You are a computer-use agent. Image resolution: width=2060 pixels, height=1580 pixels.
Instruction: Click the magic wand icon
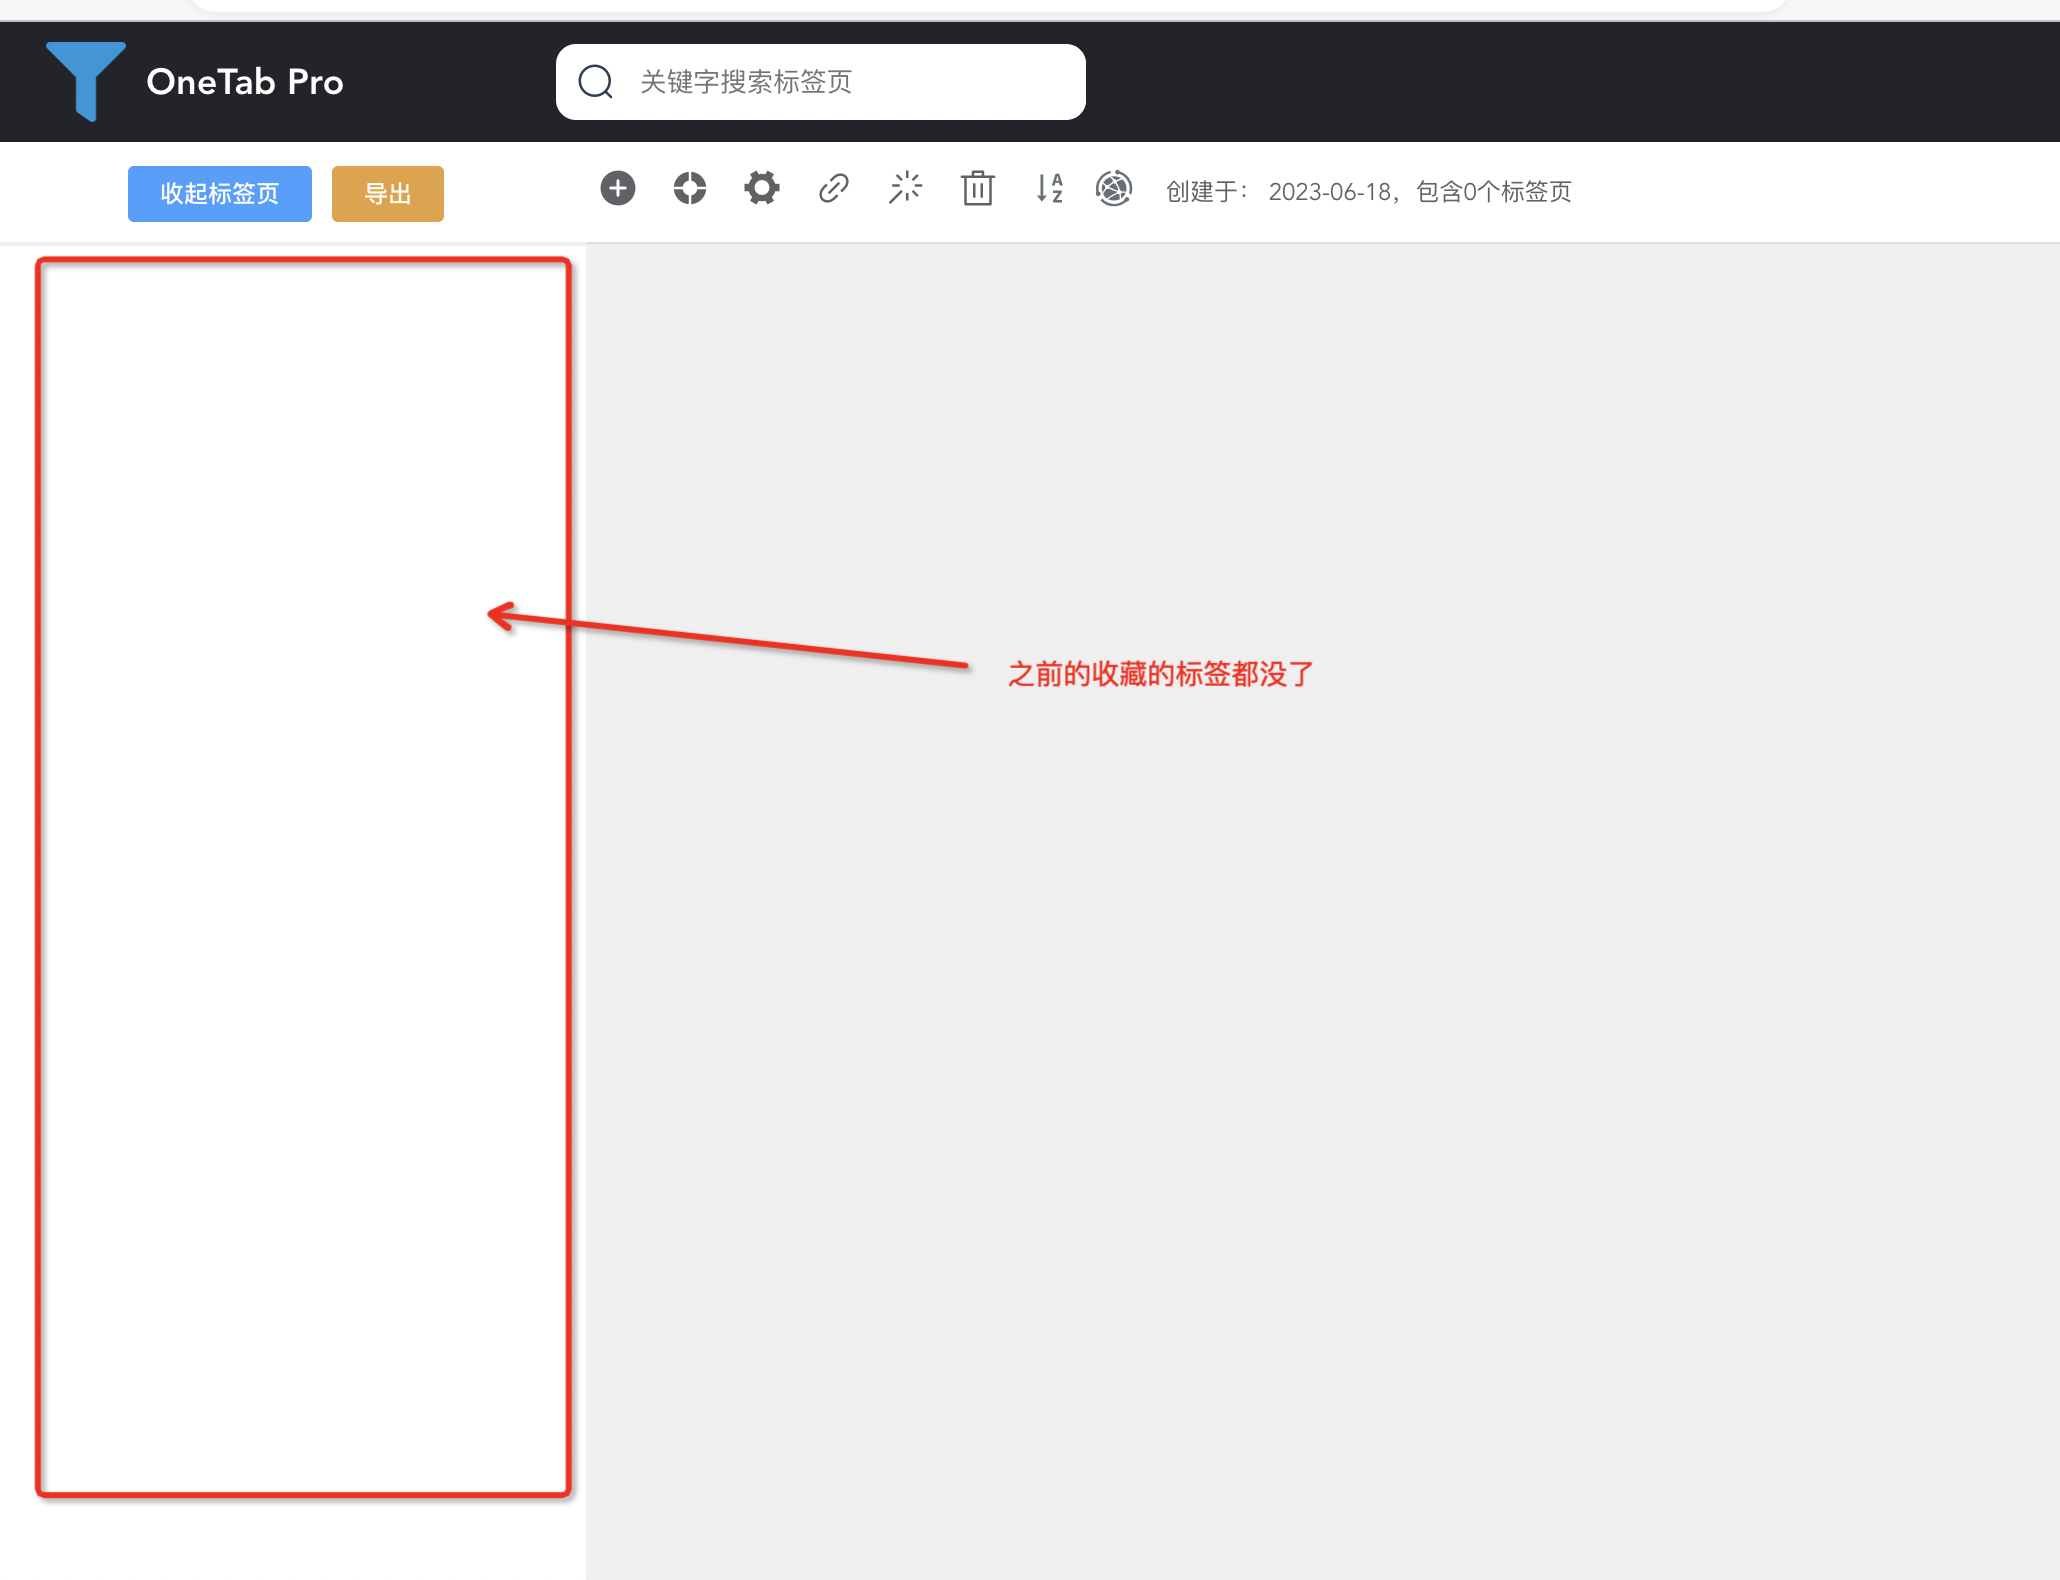point(906,188)
